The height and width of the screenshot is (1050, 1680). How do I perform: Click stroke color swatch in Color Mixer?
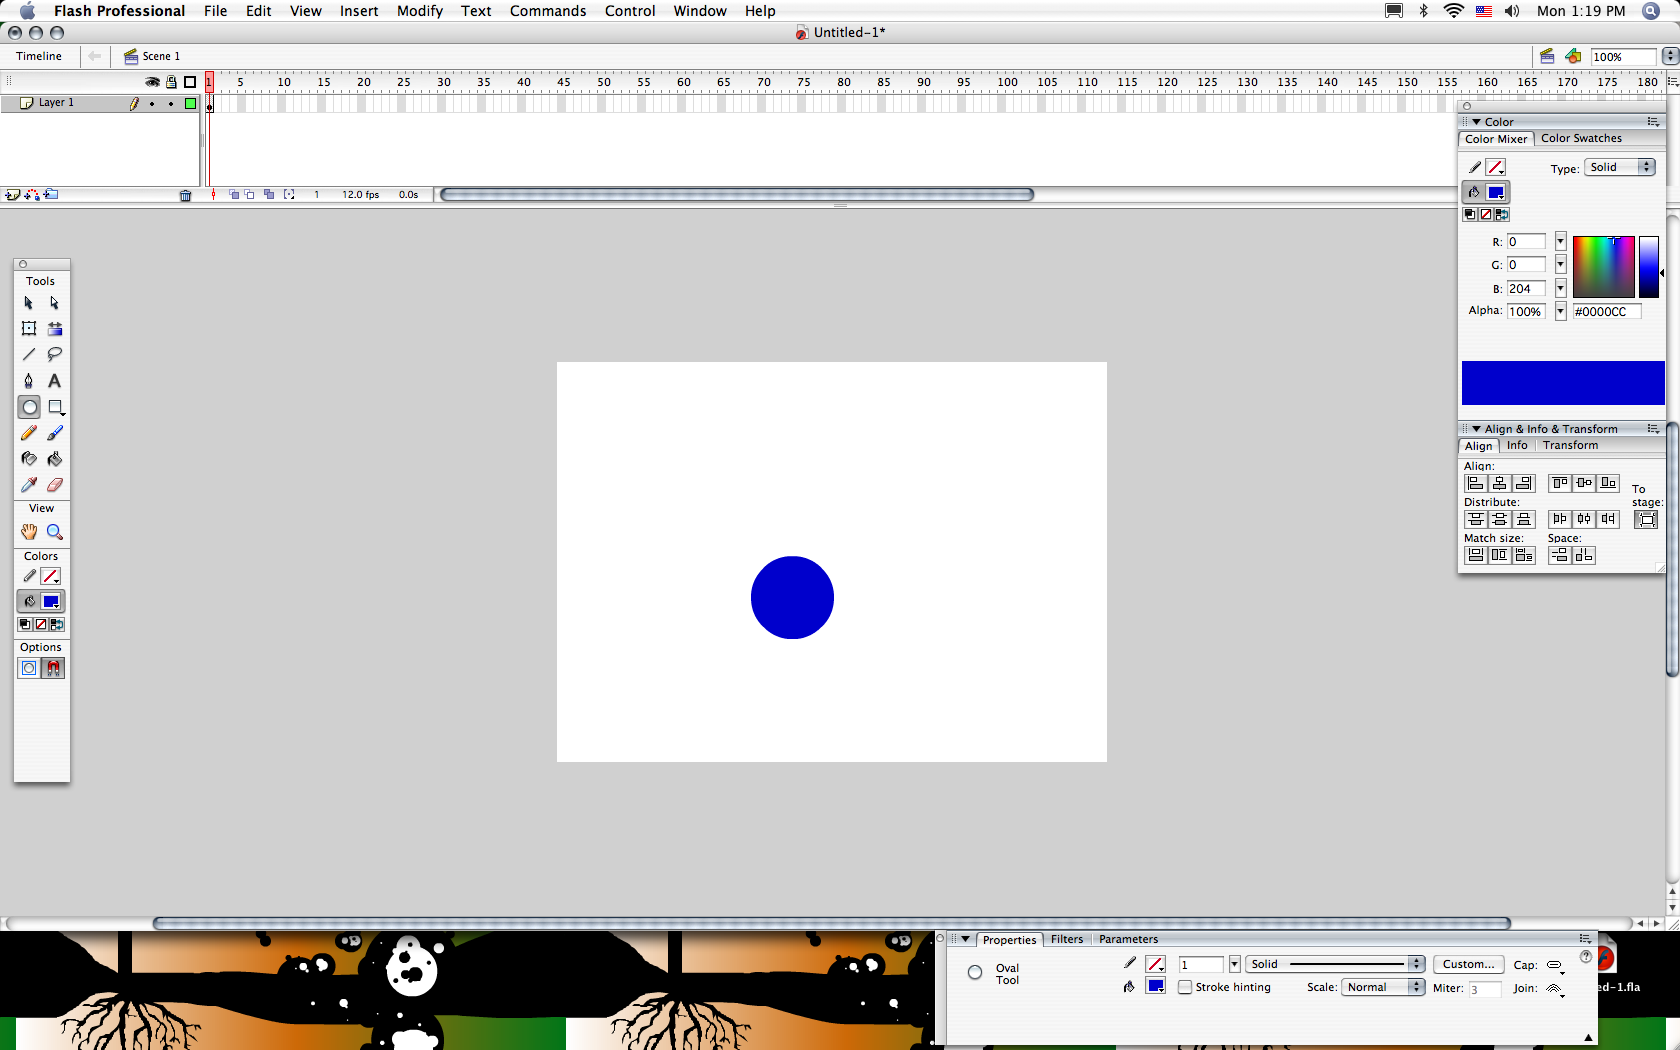pos(1495,168)
